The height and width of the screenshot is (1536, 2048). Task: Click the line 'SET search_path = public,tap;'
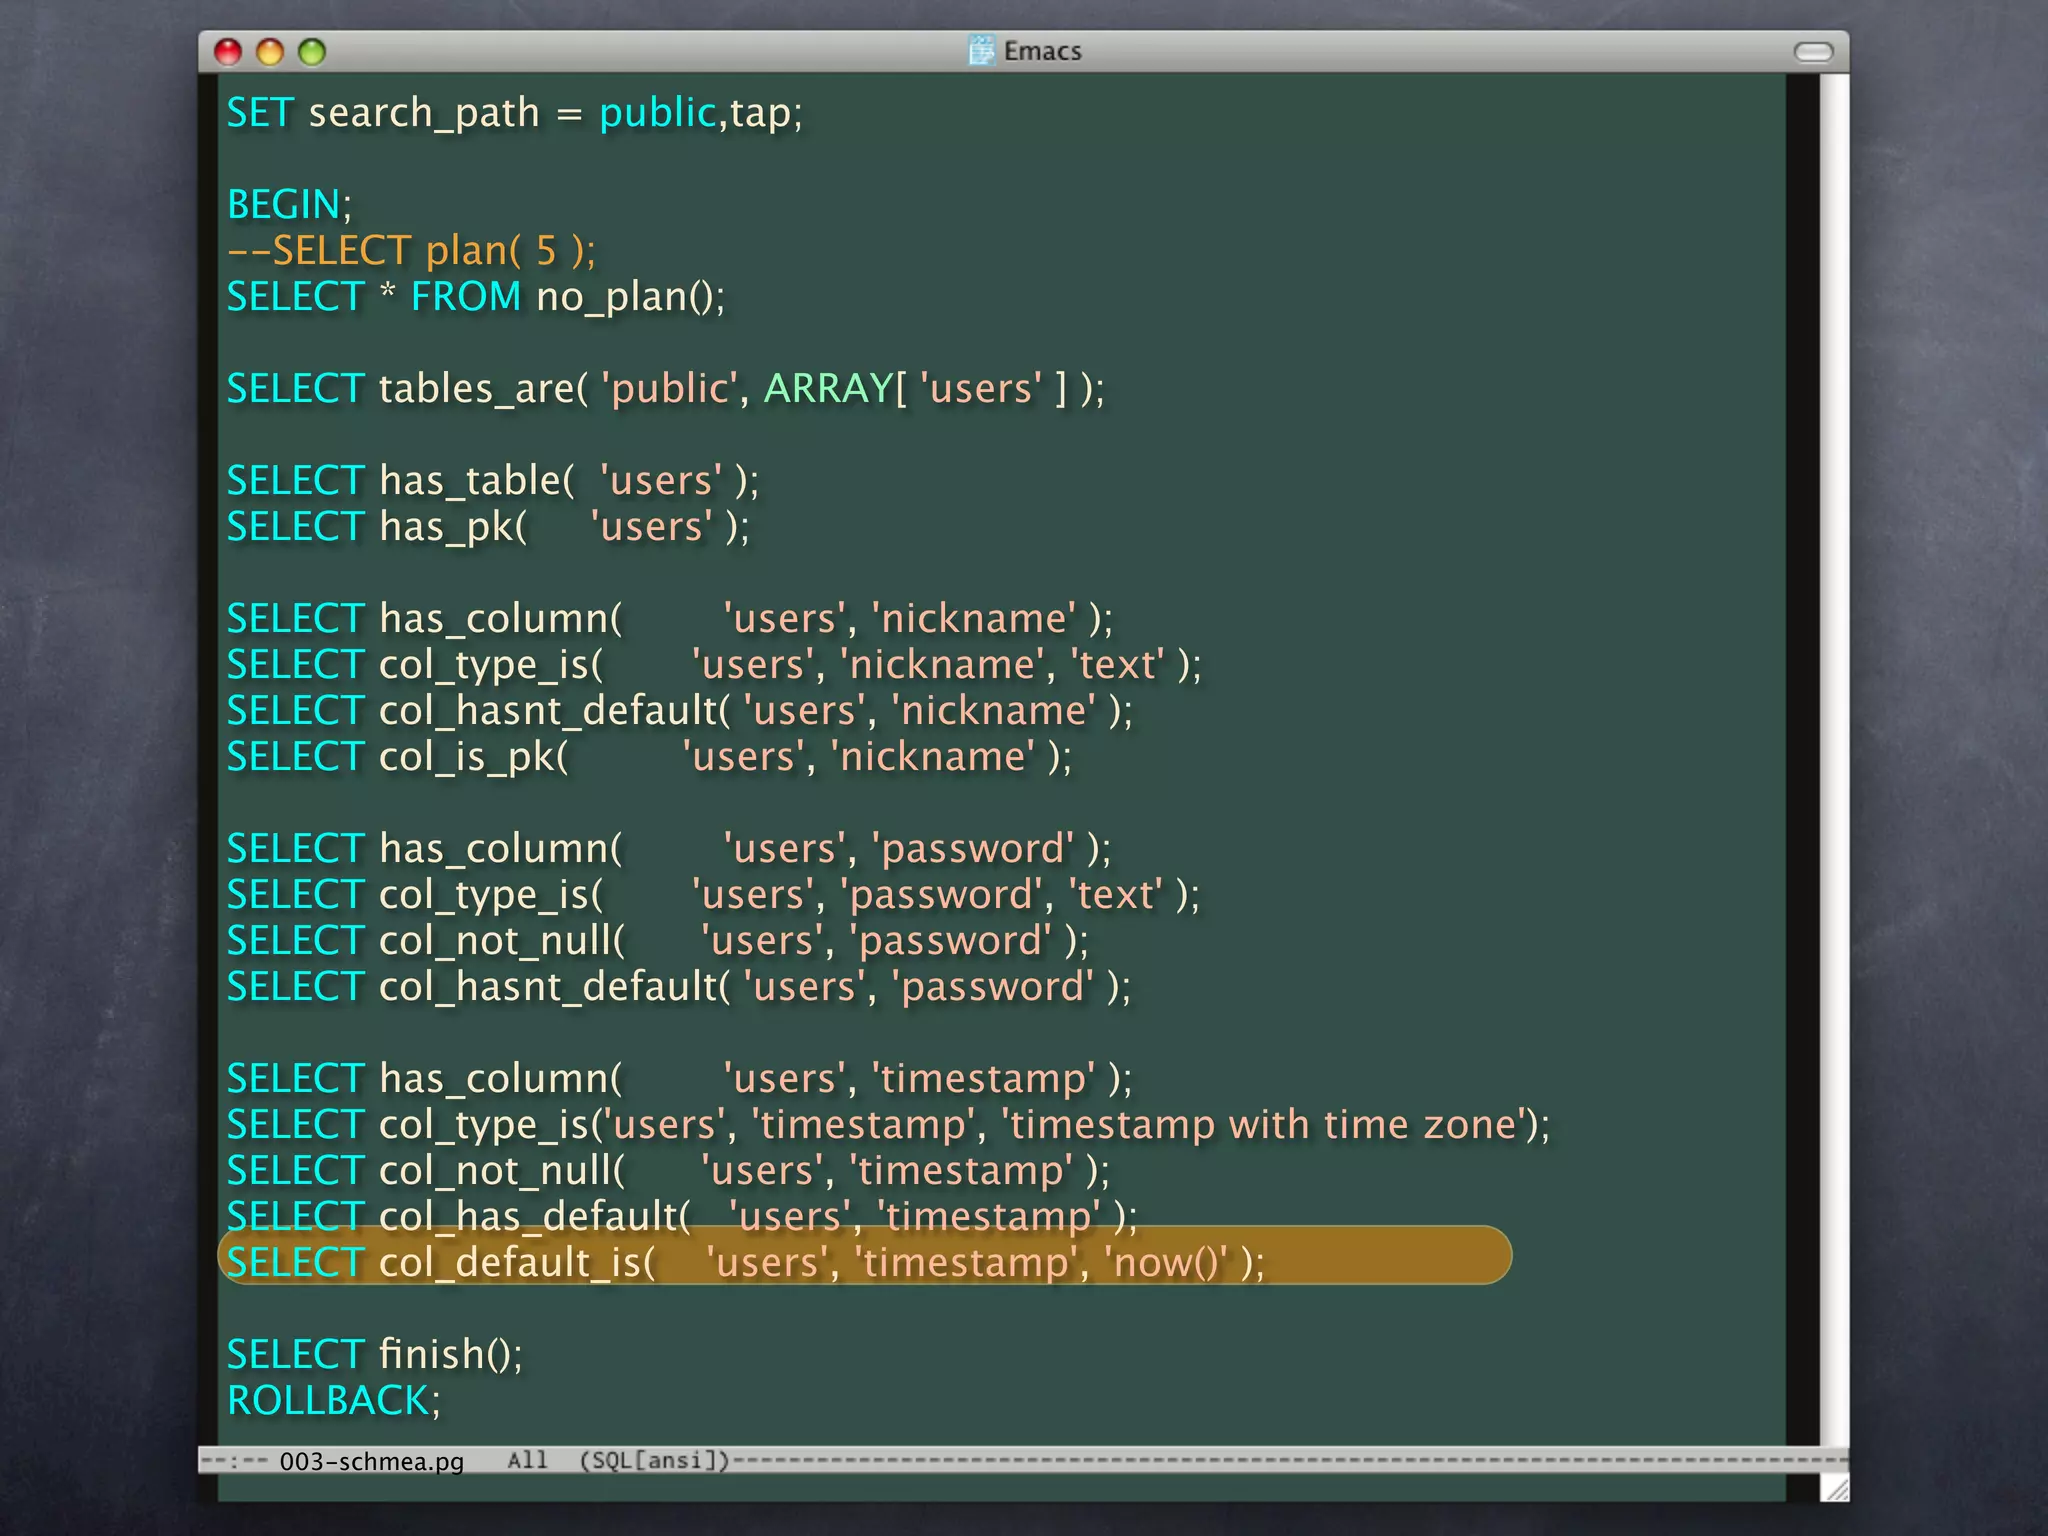(x=514, y=113)
